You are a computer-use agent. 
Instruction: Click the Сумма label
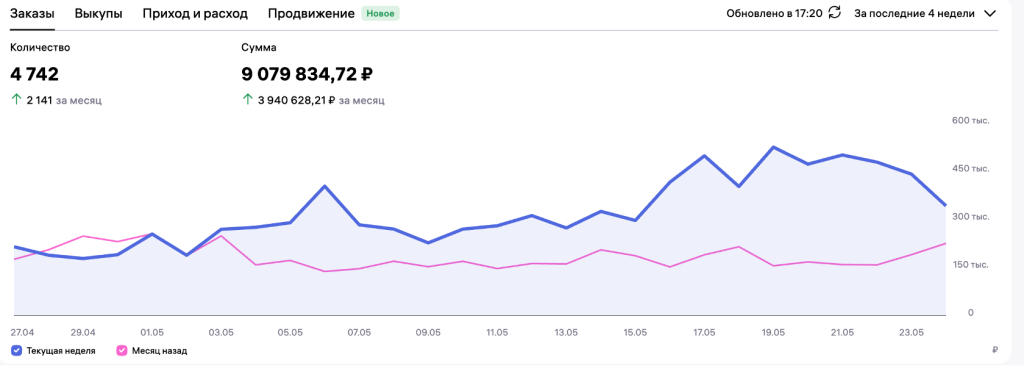coord(259,47)
